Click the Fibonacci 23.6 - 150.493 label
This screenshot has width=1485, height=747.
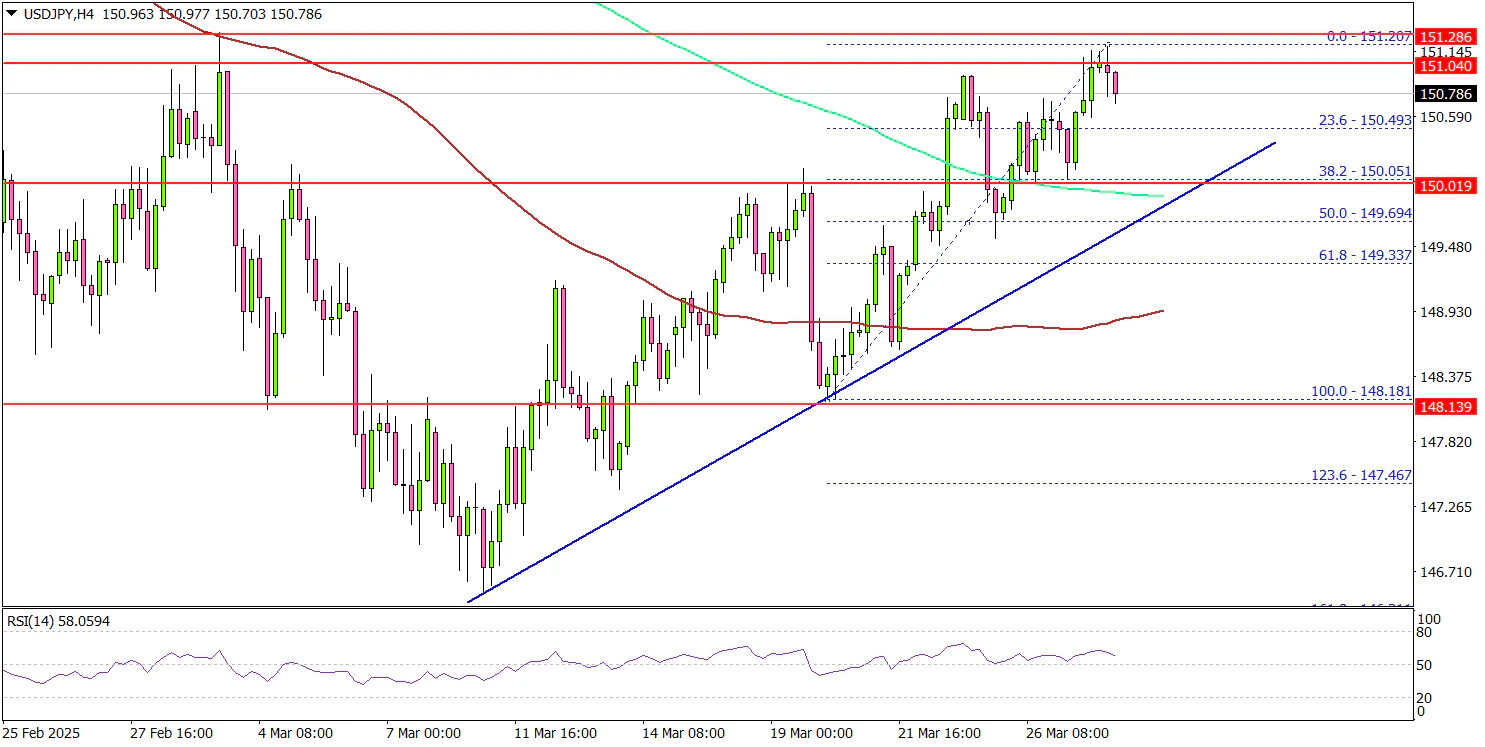[x=1364, y=120]
